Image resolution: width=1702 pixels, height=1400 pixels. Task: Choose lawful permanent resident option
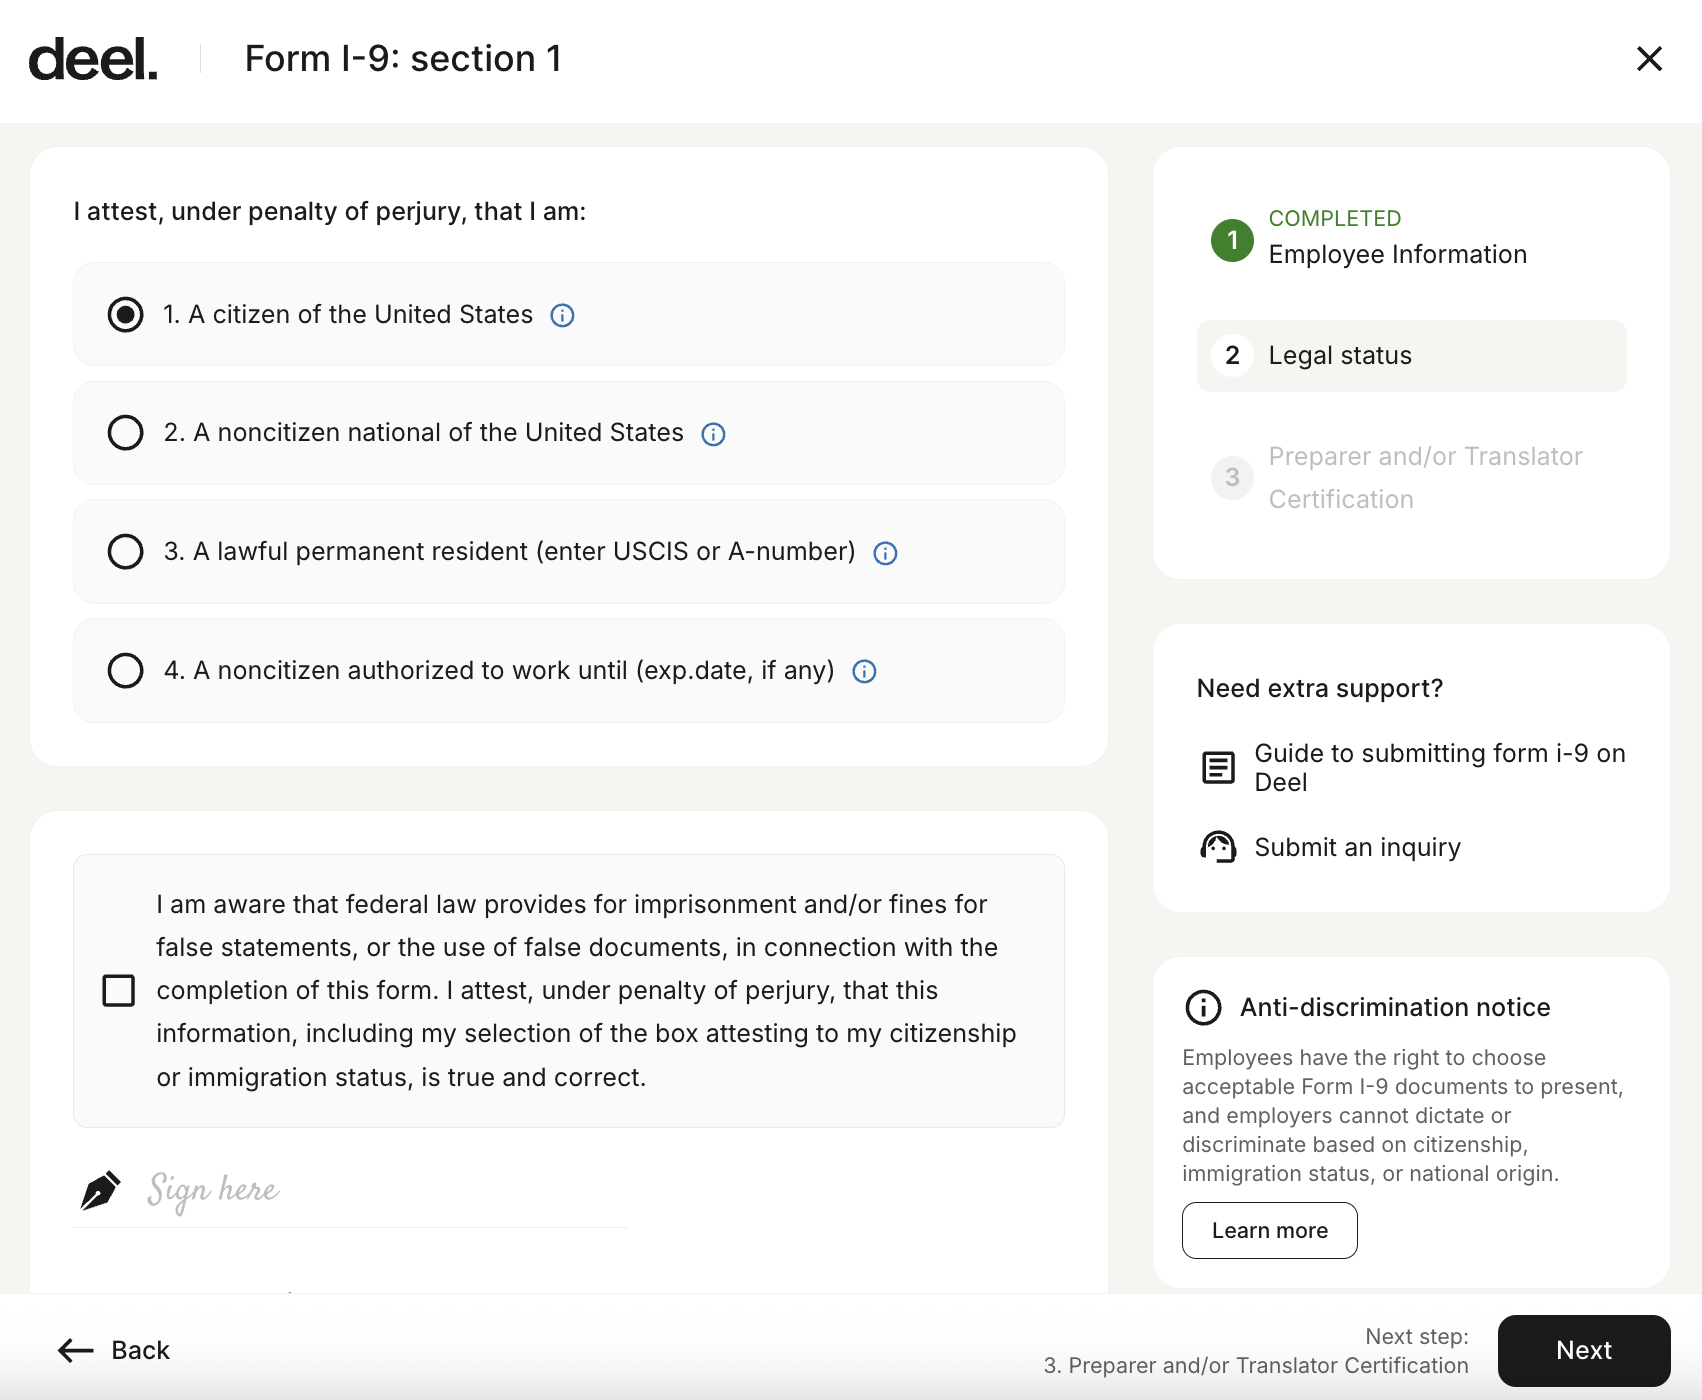pyautogui.click(x=126, y=552)
